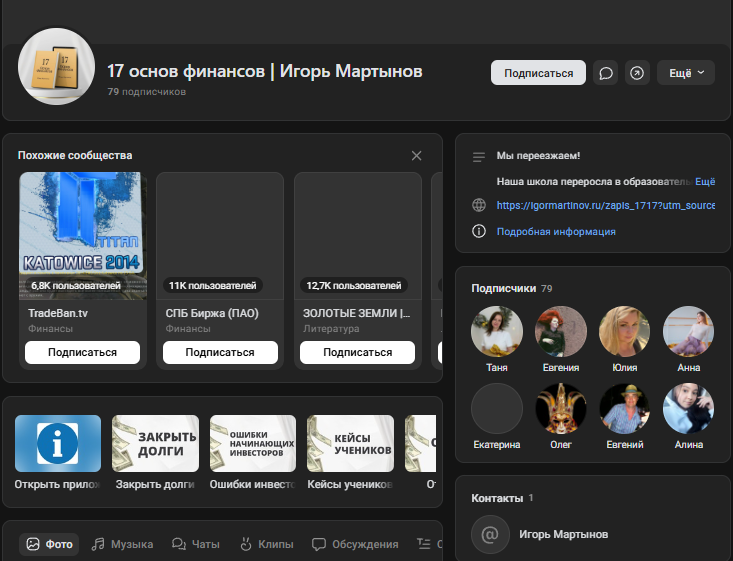This screenshot has width=733, height=561.
Task: Open subscriber Олег's mask avatar
Action: (561, 409)
